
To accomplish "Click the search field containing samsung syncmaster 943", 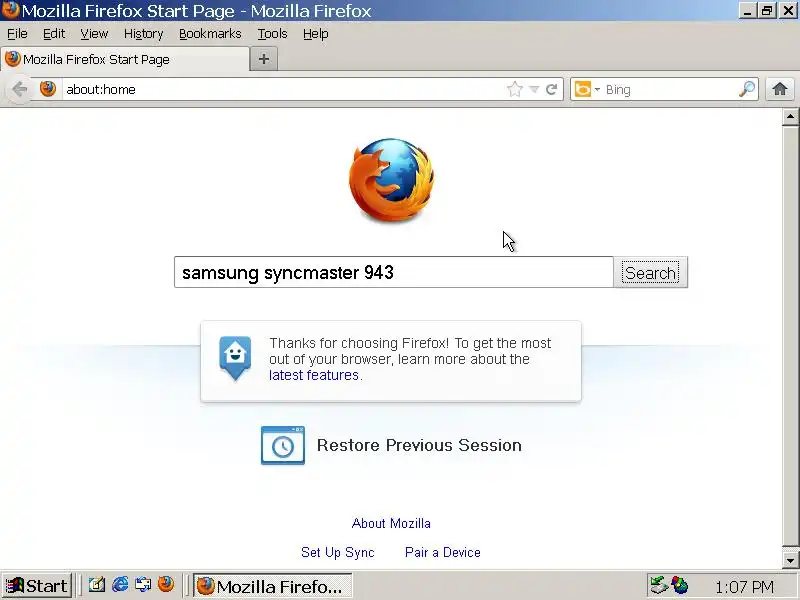I will 393,272.
